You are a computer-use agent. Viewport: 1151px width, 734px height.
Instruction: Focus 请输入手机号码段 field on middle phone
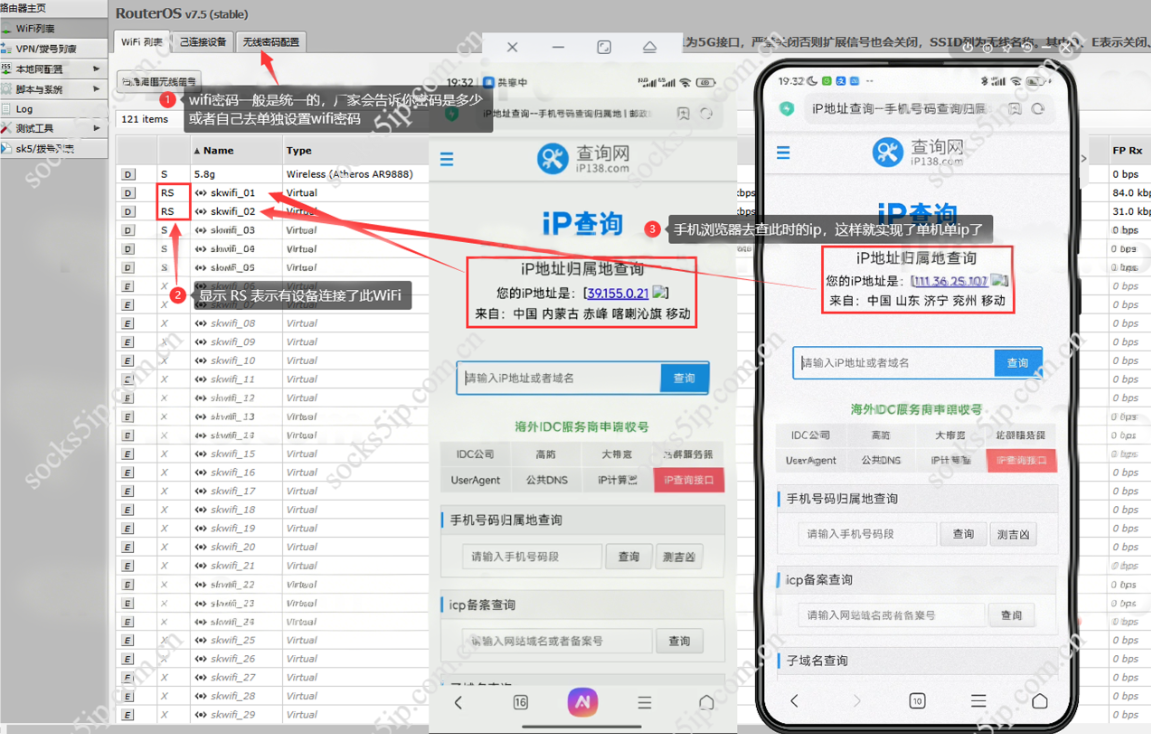(x=532, y=557)
